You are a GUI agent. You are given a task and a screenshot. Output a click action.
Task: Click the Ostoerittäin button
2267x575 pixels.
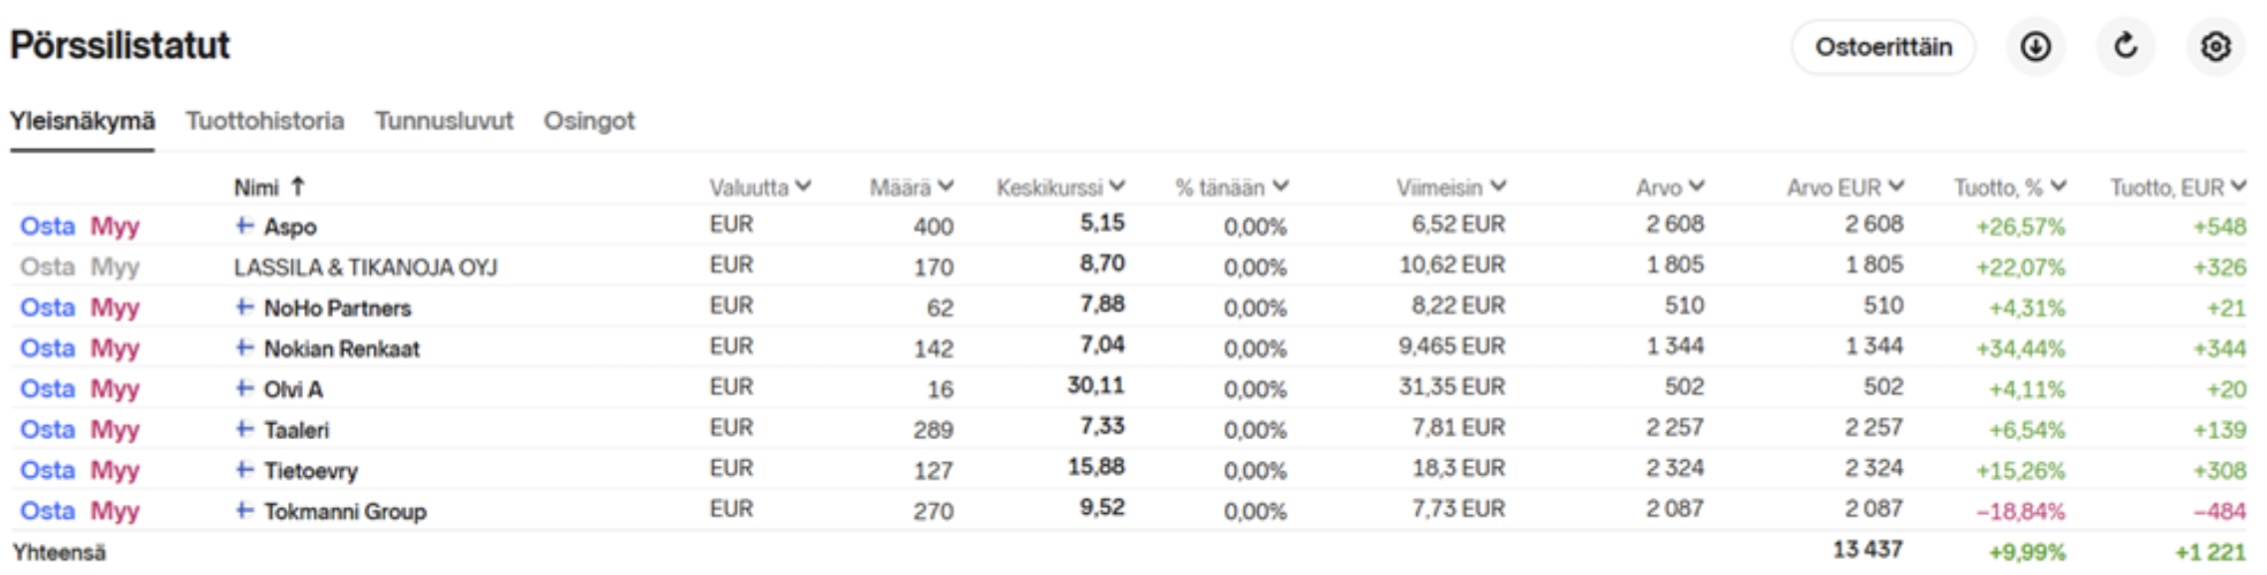click(1883, 47)
